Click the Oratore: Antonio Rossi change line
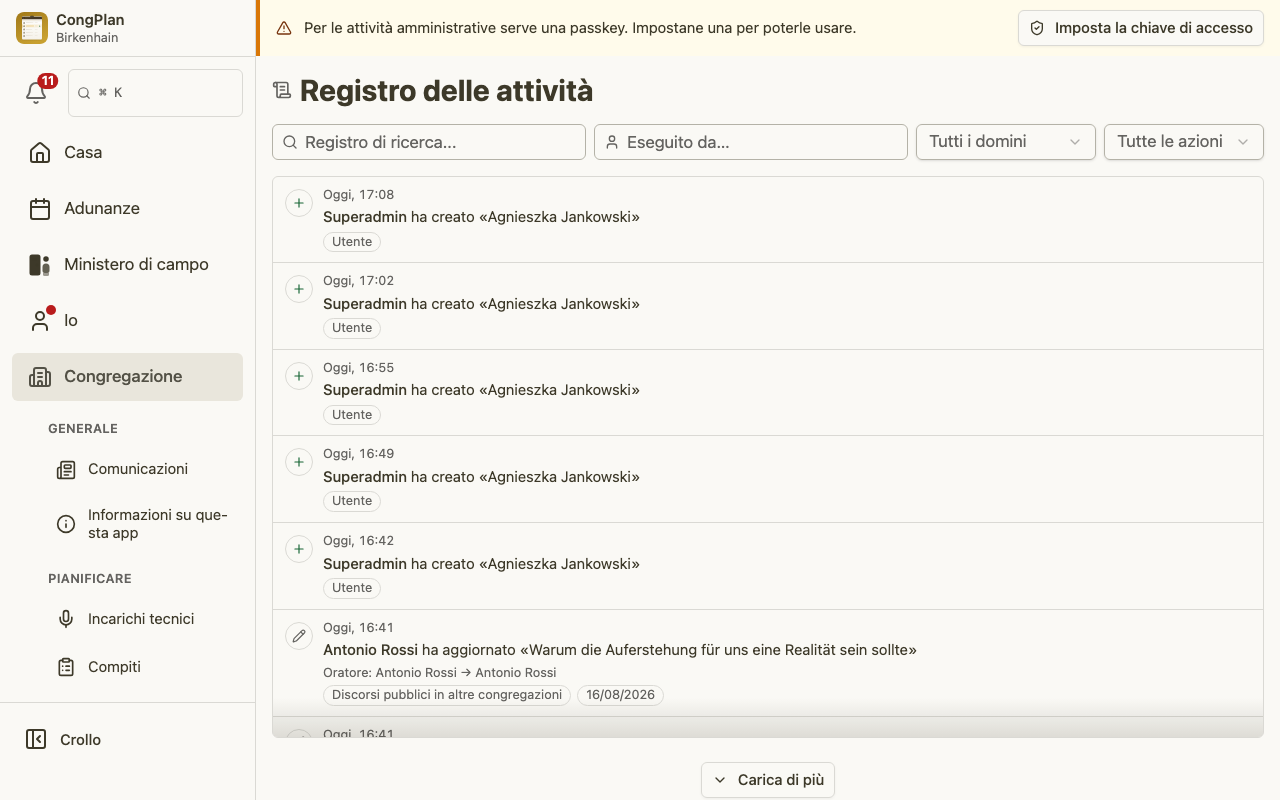The width and height of the screenshot is (1280, 800). point(439,672)
